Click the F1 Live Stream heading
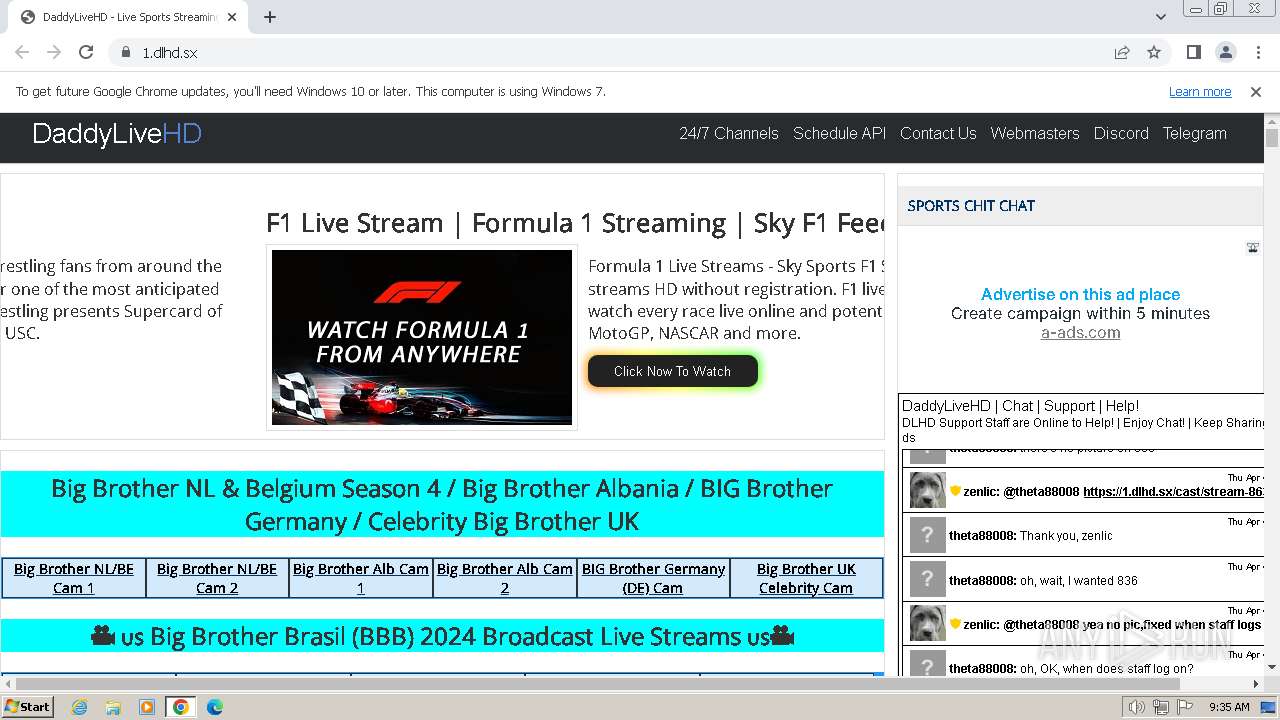This screenshot has width=1280, height=720. tap(575, 223)
